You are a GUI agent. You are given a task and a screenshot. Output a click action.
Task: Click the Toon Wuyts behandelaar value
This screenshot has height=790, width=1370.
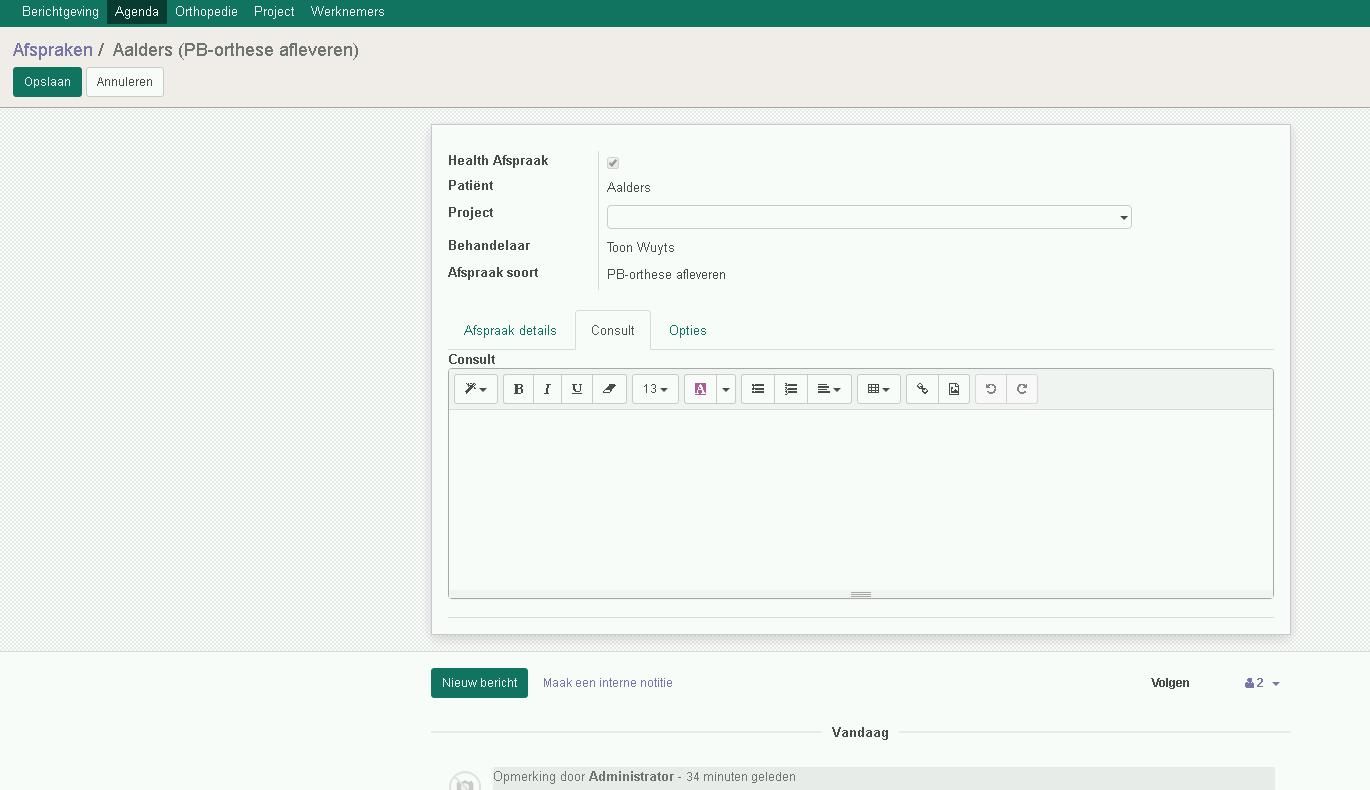click(x=641, y=248)
